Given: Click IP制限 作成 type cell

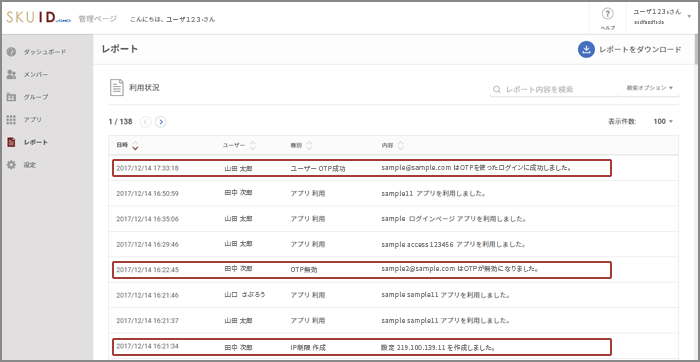Looking at the screenshot, I should (308, 347).
